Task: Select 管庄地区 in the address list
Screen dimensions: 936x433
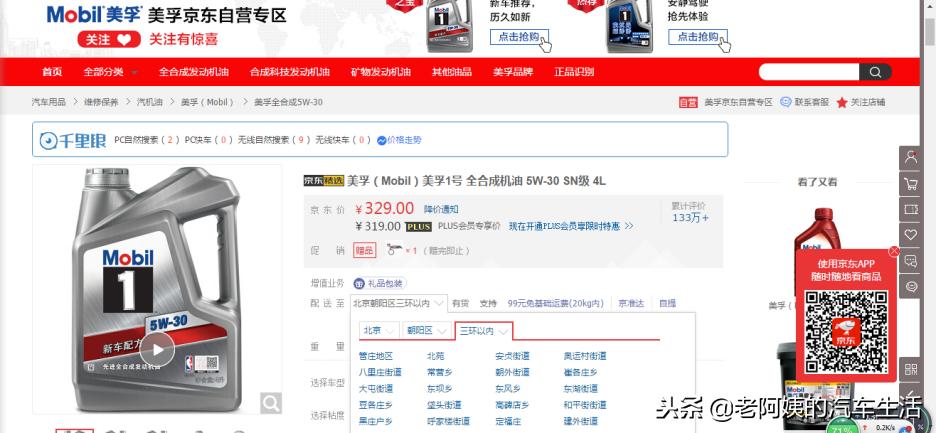Action: pyautogui.click(x=376, y=356)
